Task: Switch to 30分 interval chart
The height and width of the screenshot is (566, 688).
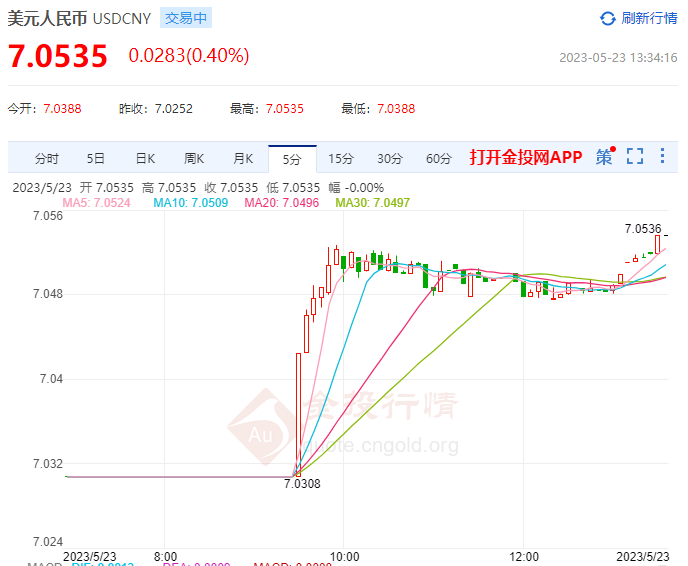Action: (x=390, y=158)
